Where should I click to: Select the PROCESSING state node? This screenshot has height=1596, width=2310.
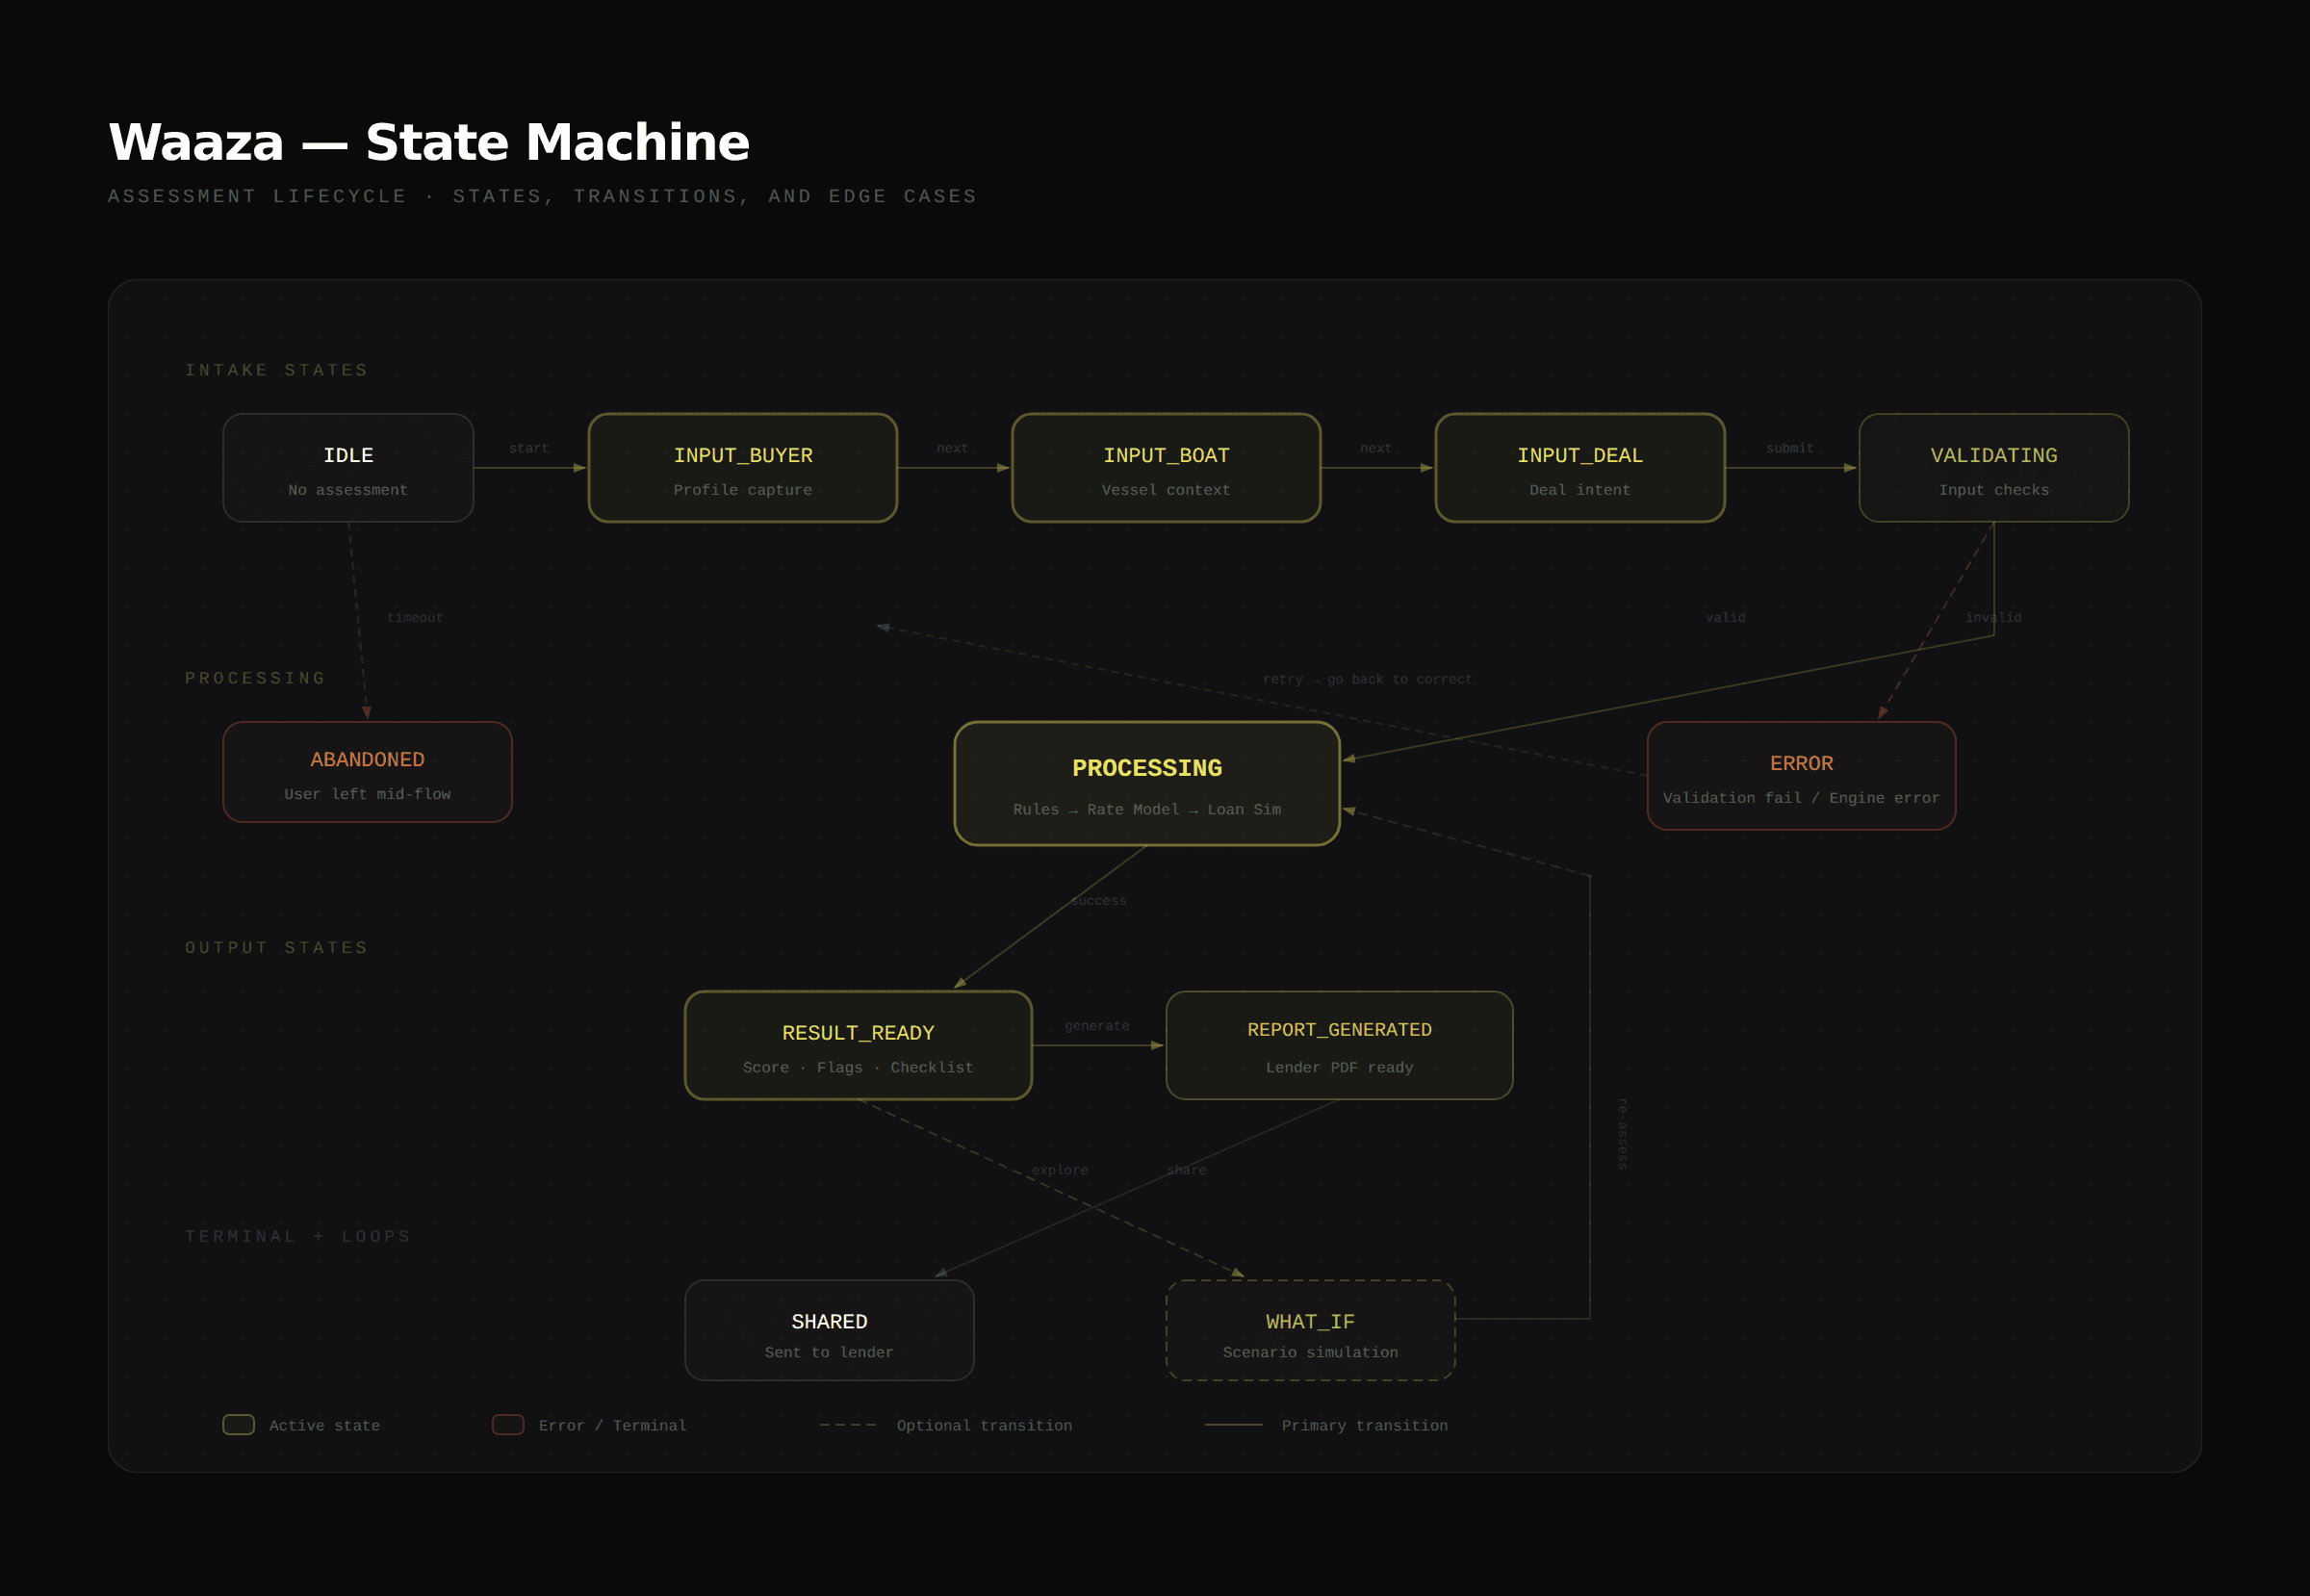(x=1147, y=784)
